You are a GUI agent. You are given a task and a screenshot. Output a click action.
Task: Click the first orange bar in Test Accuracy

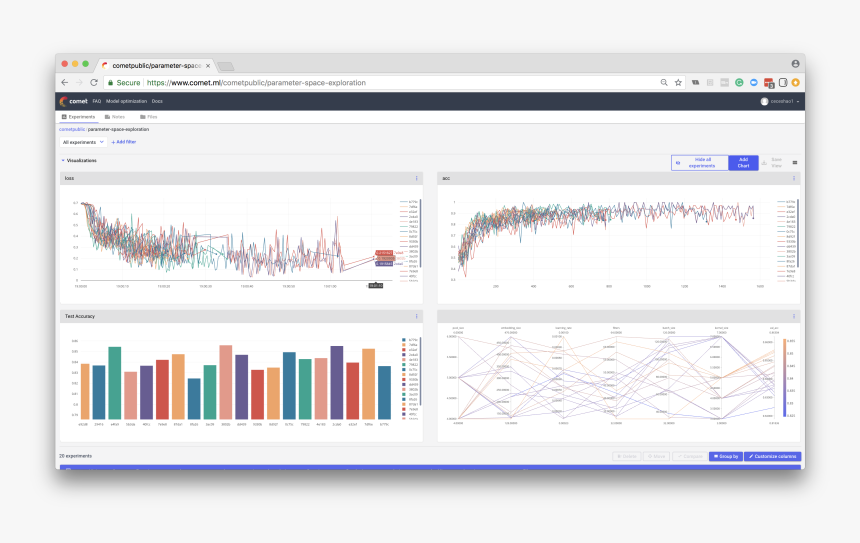(x=84, y=391)
